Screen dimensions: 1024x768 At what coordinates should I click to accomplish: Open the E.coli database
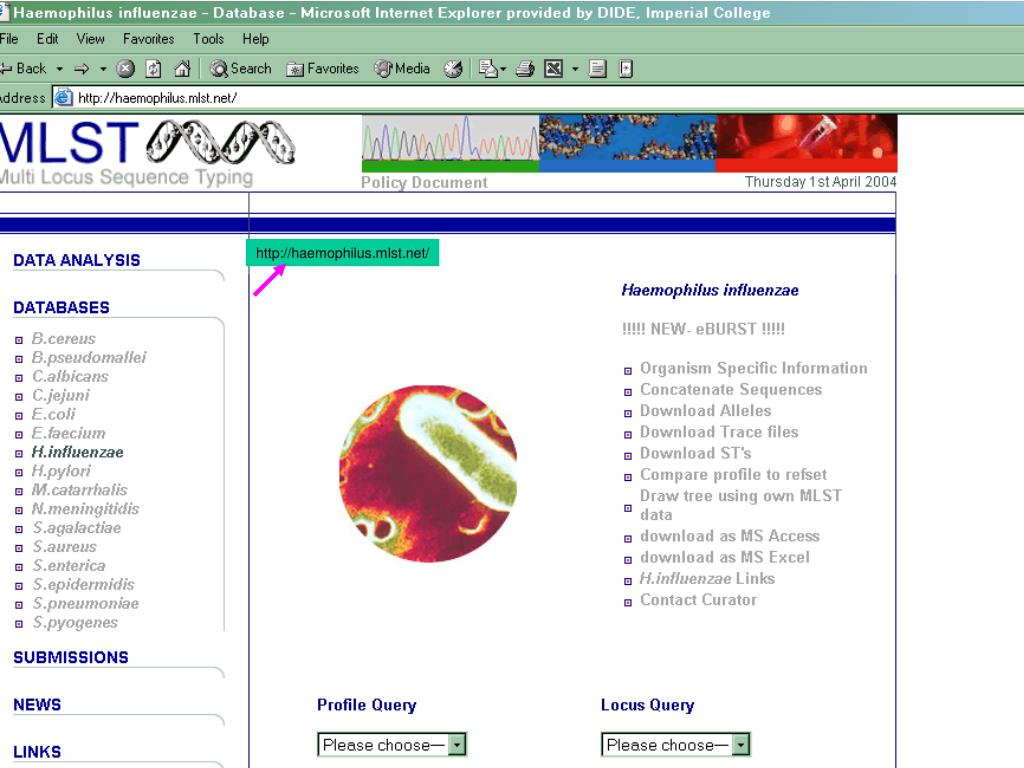point(54,415)
